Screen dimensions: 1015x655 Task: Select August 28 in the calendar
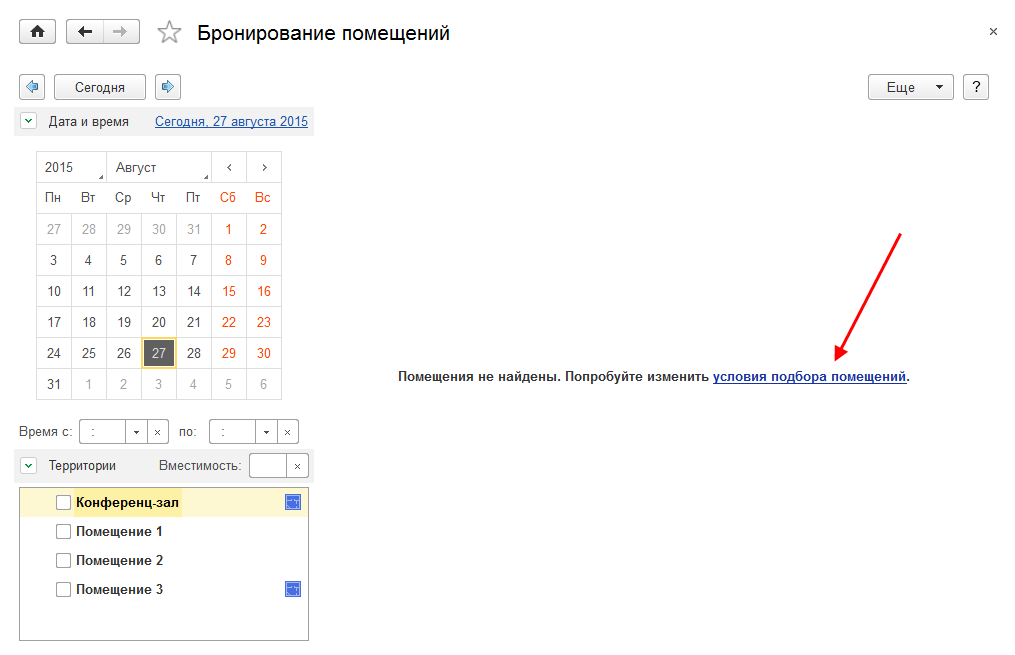coord(194,353)
